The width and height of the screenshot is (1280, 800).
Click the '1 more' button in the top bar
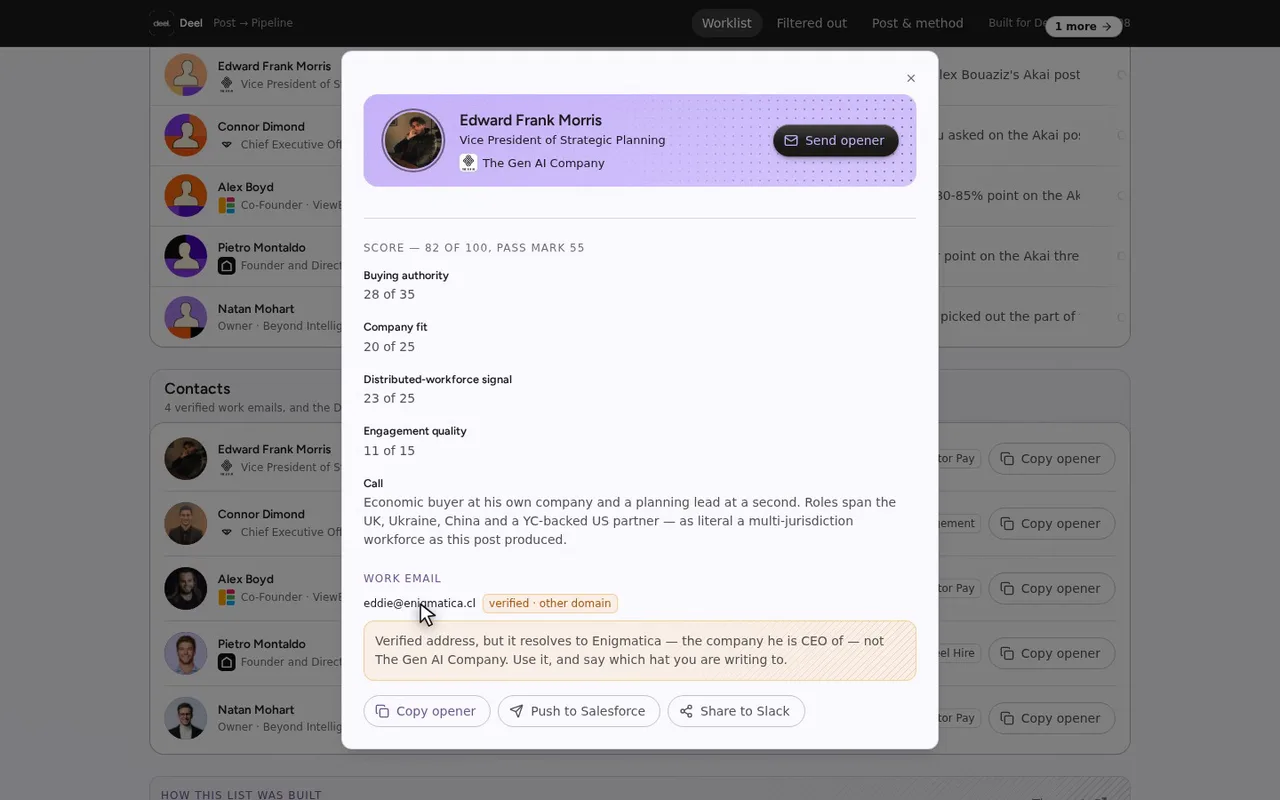(1083, 26)
